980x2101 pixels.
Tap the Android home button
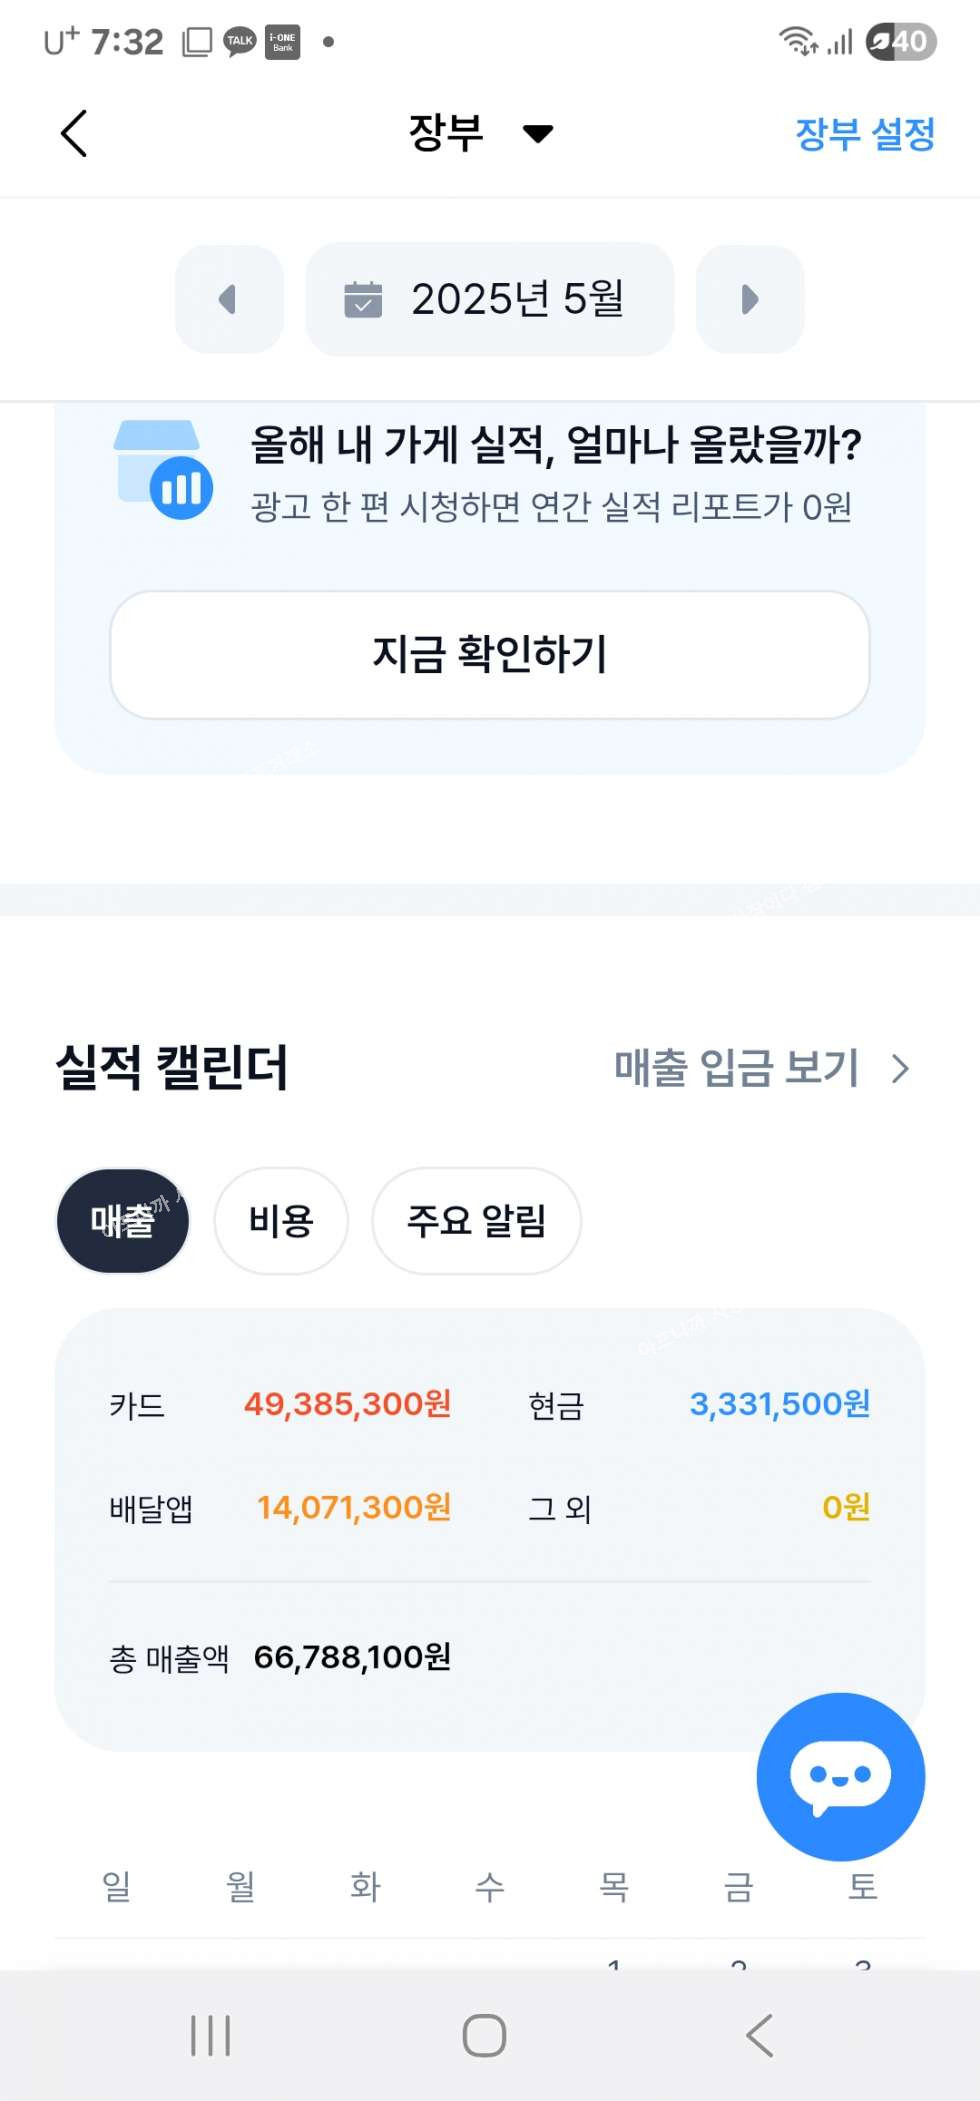[485, 2035]
